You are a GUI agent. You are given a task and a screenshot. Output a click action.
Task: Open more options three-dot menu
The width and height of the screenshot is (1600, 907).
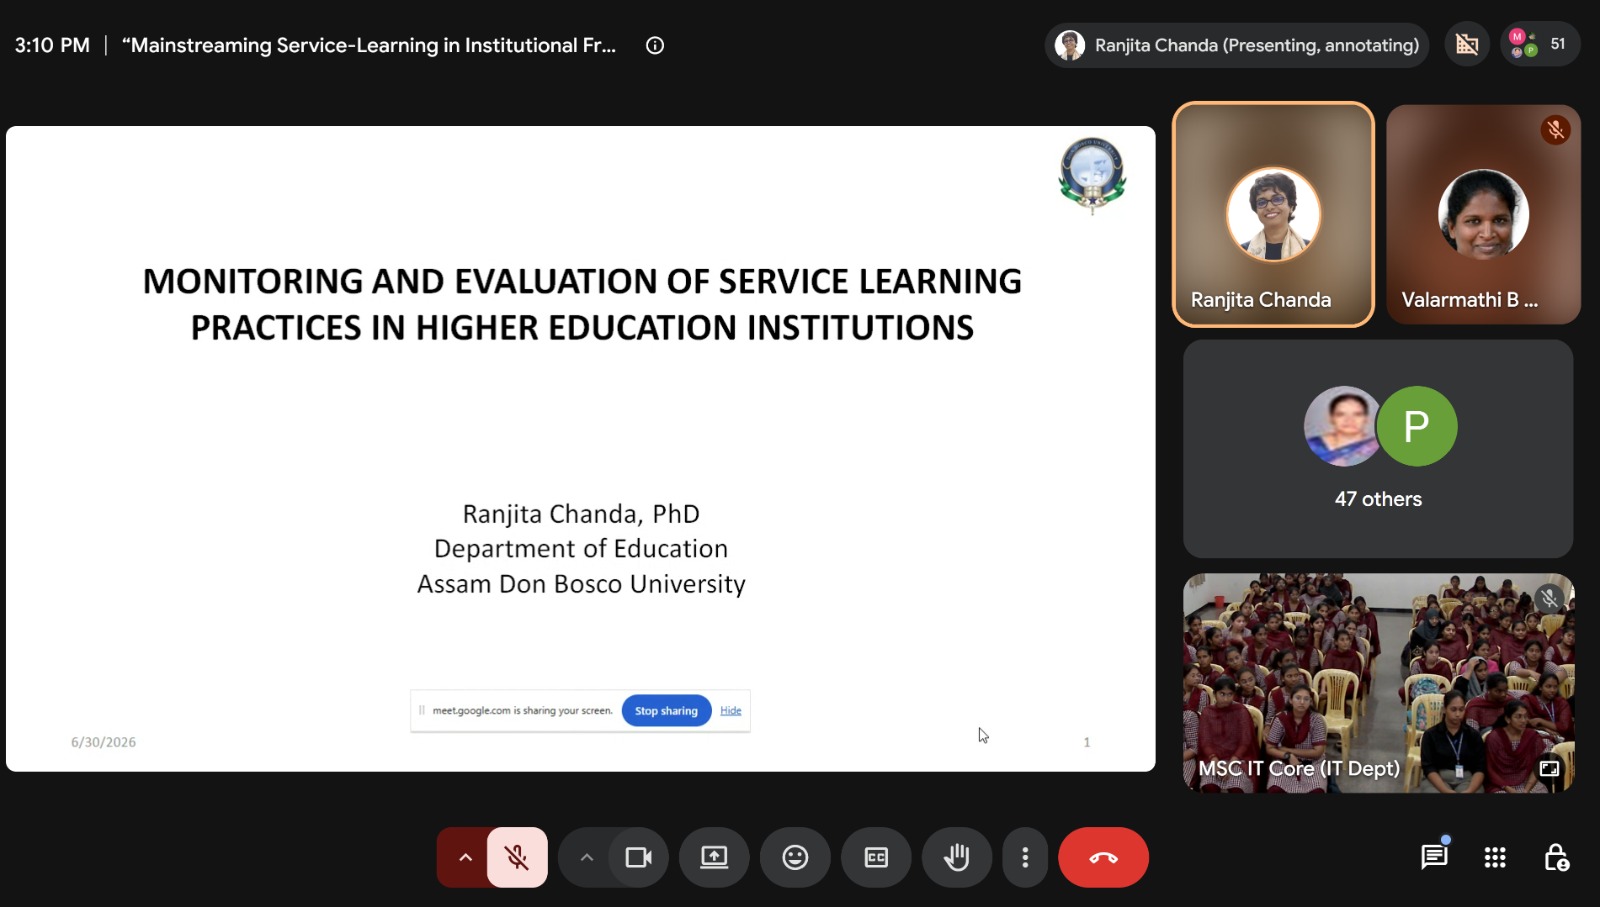tap(1025, 857)
